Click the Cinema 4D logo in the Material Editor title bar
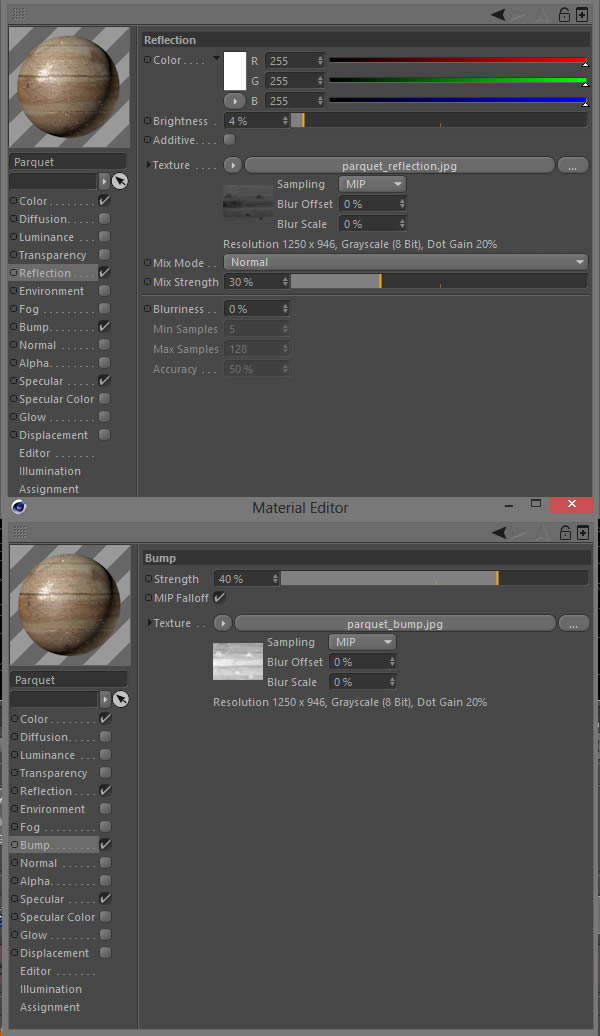 (19, 507)
